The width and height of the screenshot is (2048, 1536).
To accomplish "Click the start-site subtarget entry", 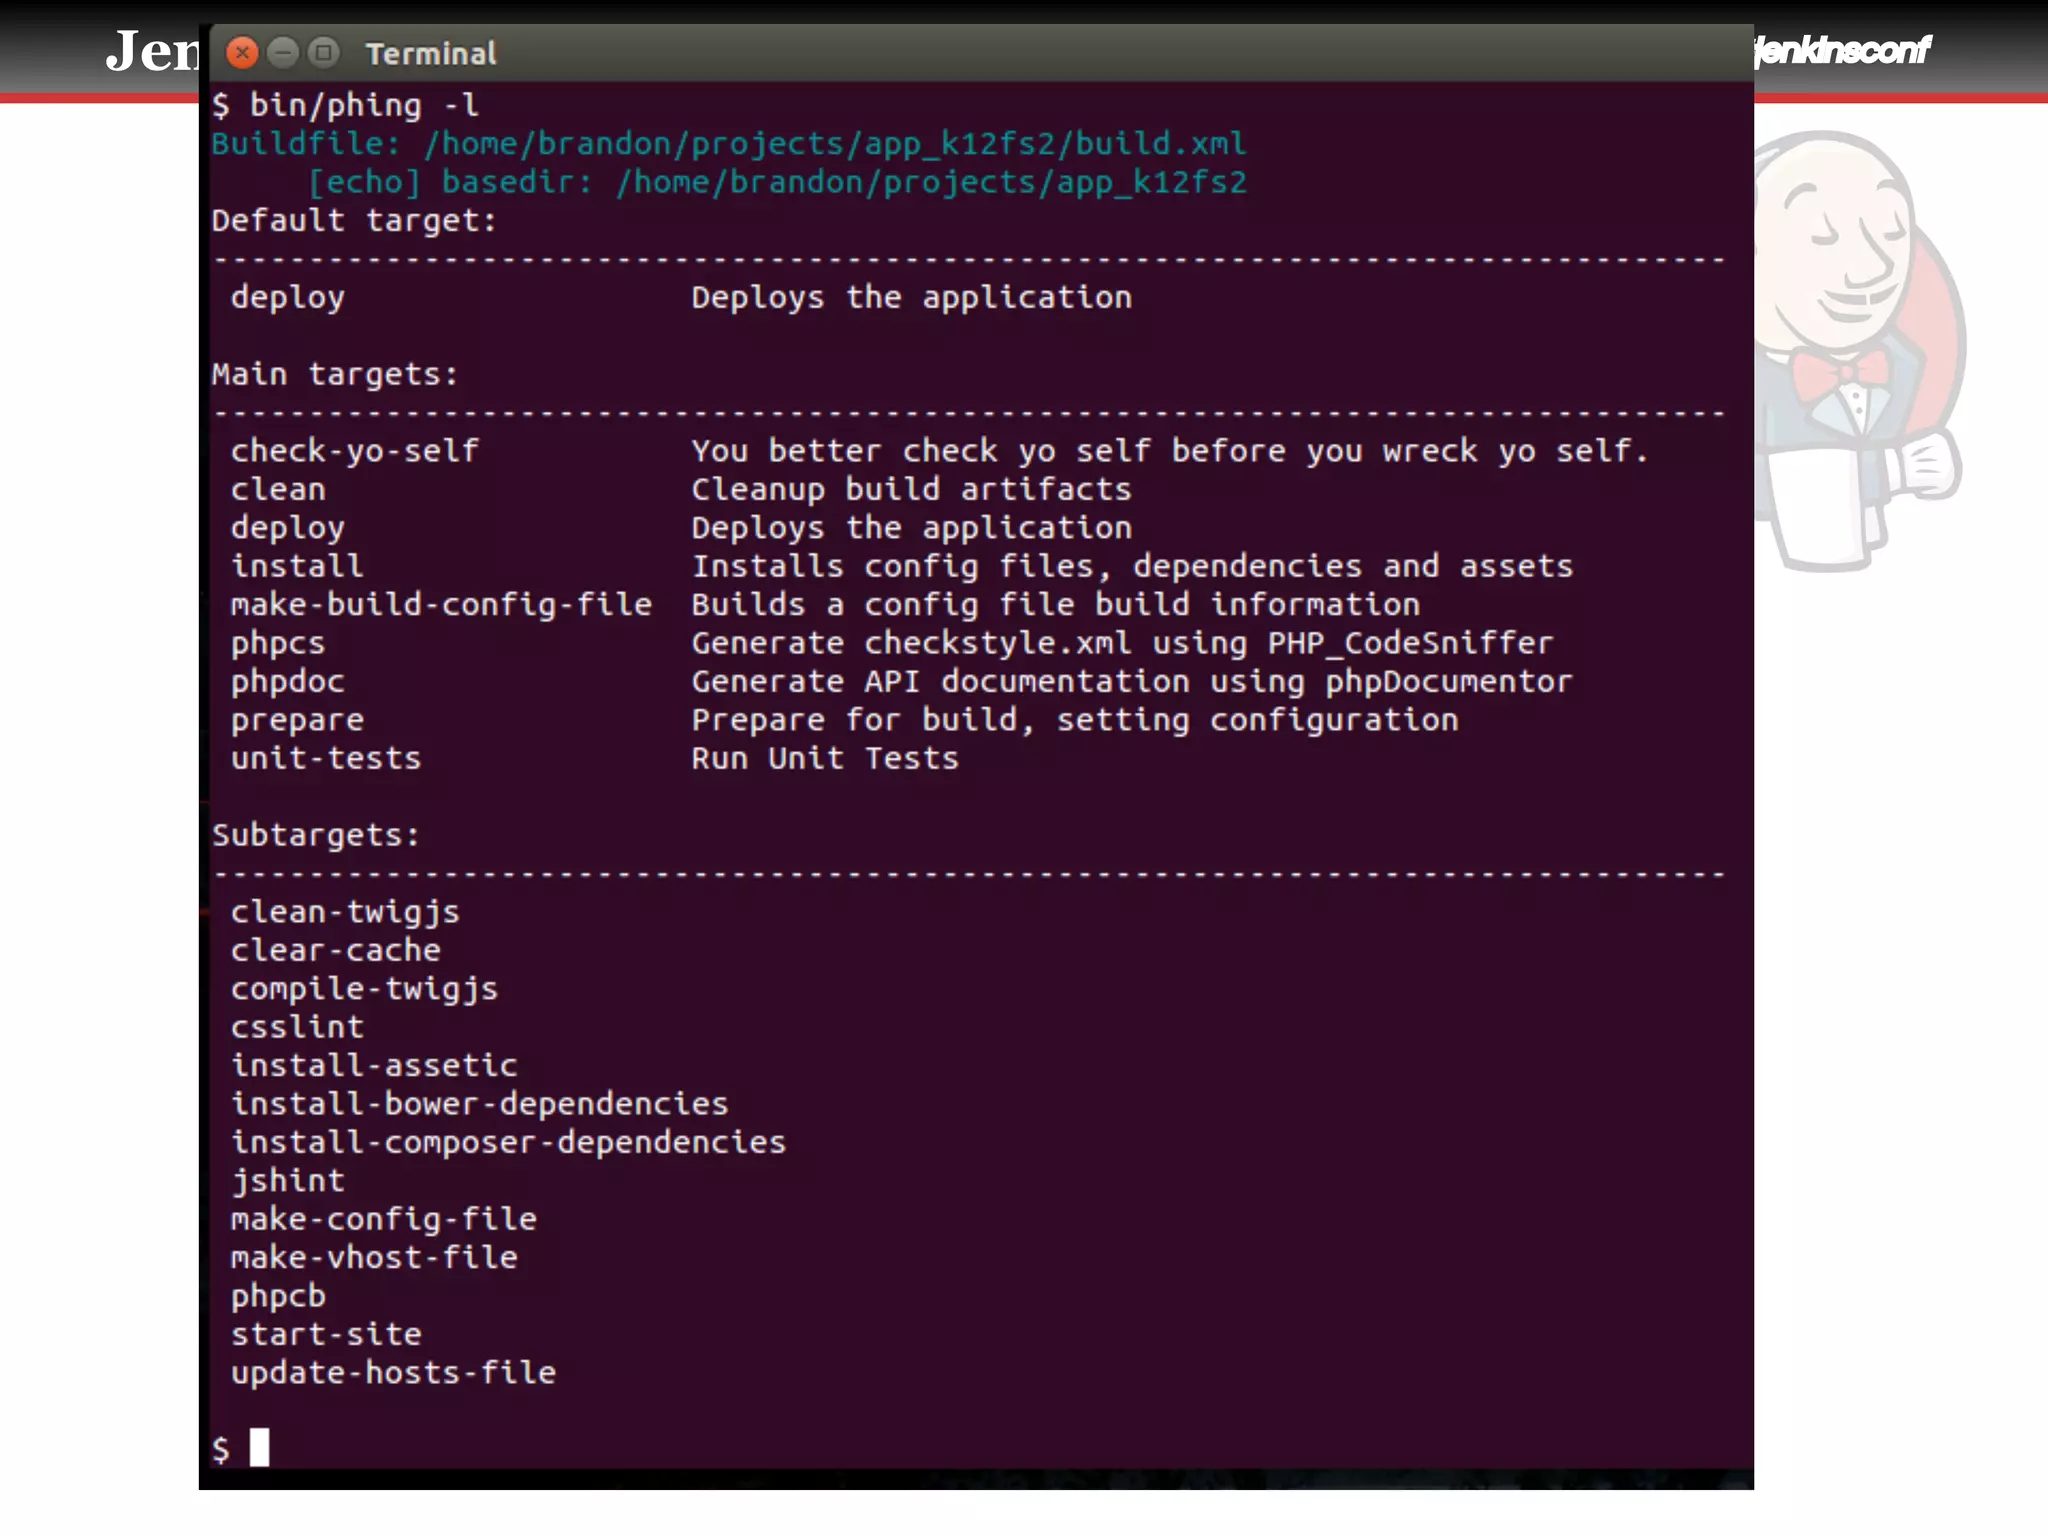I will click(326, 1334).
